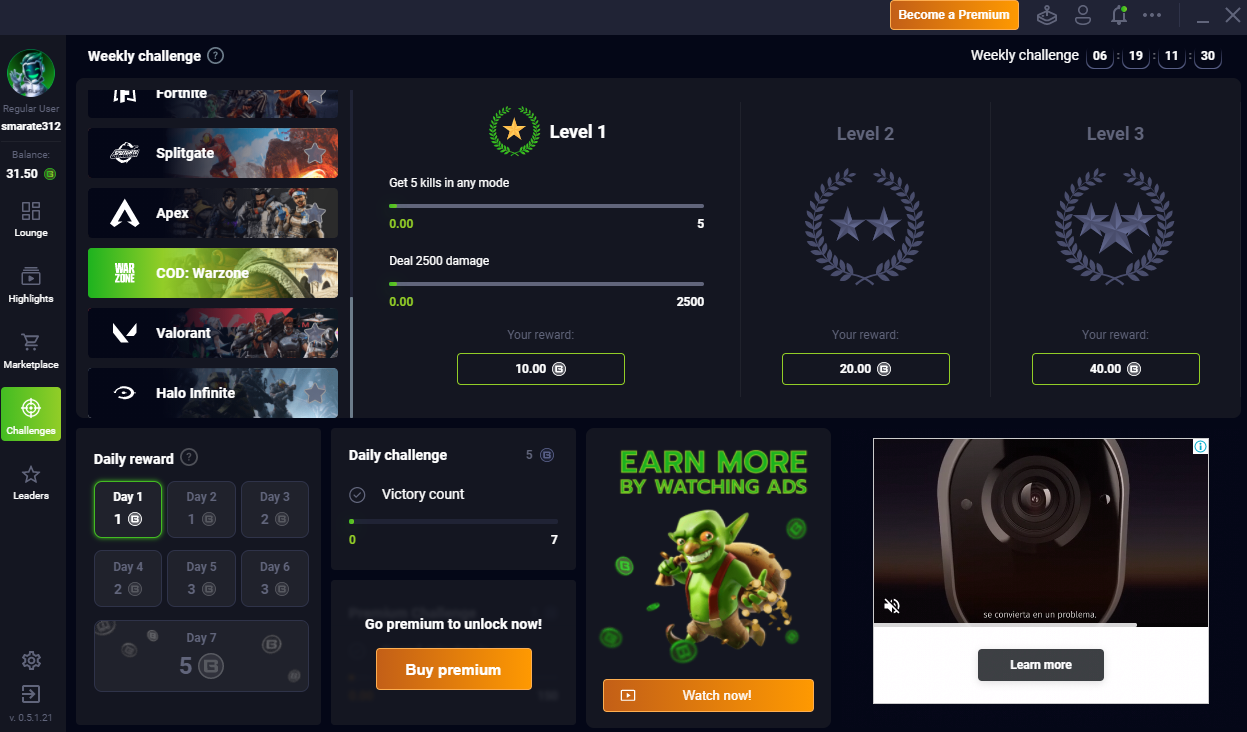Go to the Marketplace cart icon
Screen dimensions: 1247x732
click(x=31, y=343)
